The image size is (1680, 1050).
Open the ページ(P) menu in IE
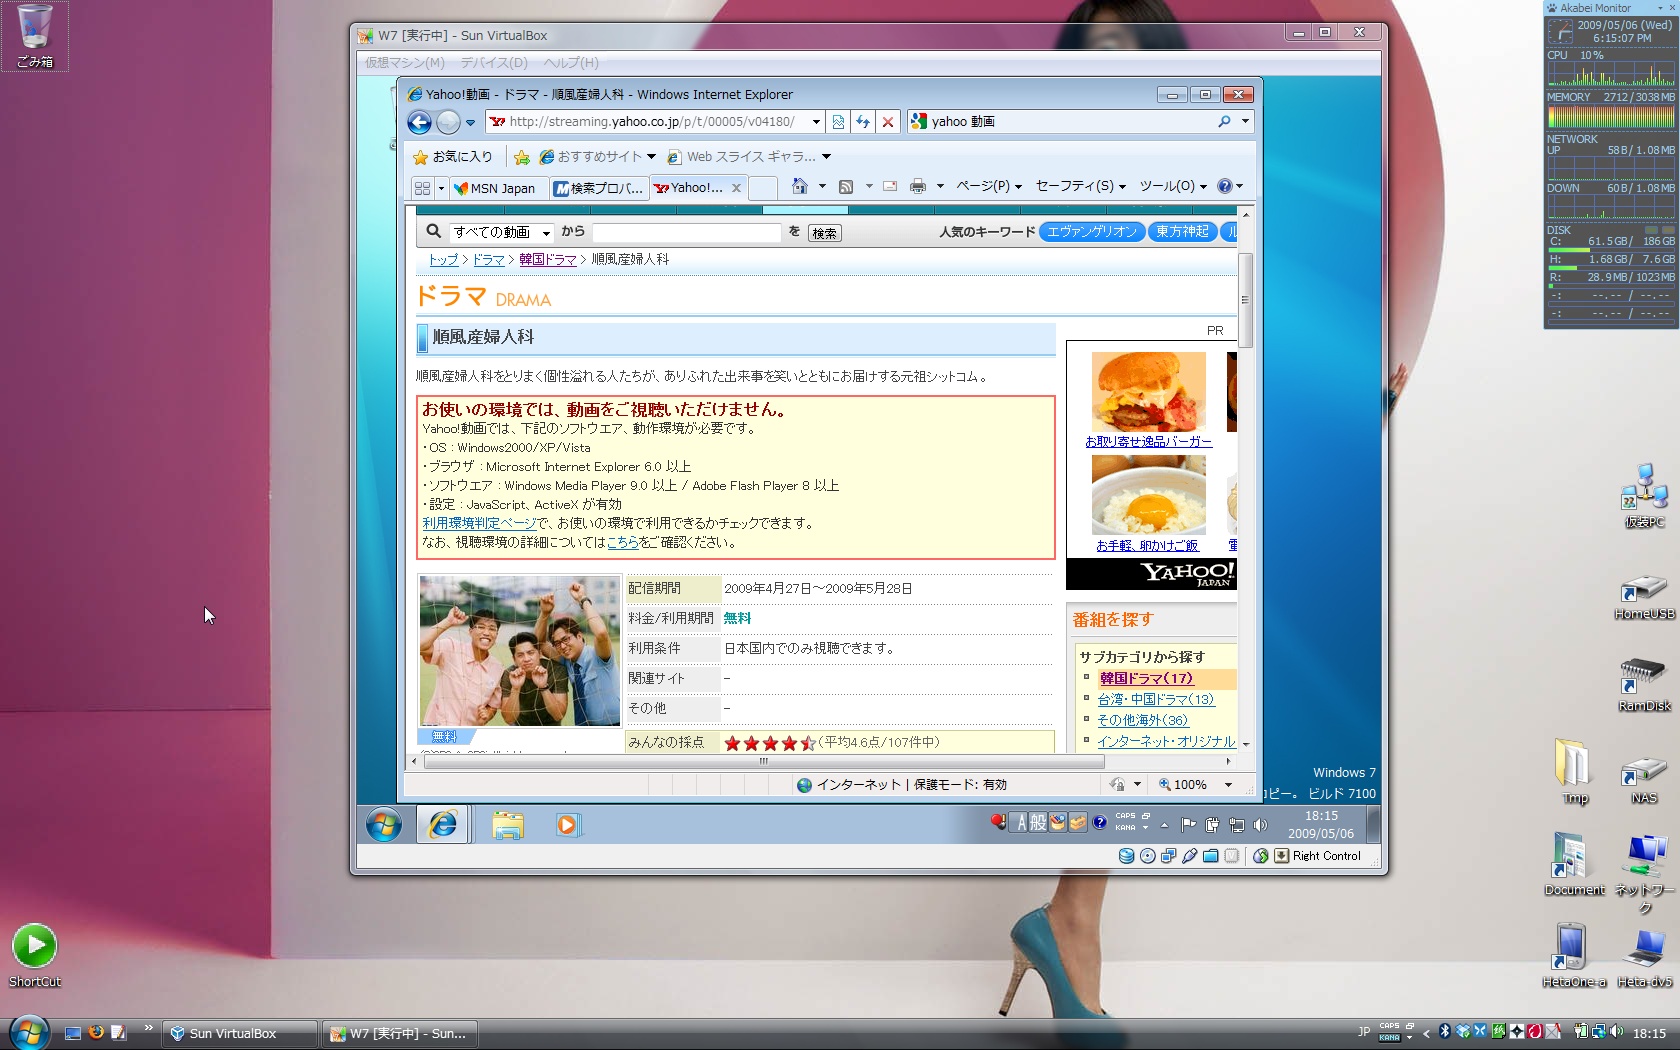[989, 186]
